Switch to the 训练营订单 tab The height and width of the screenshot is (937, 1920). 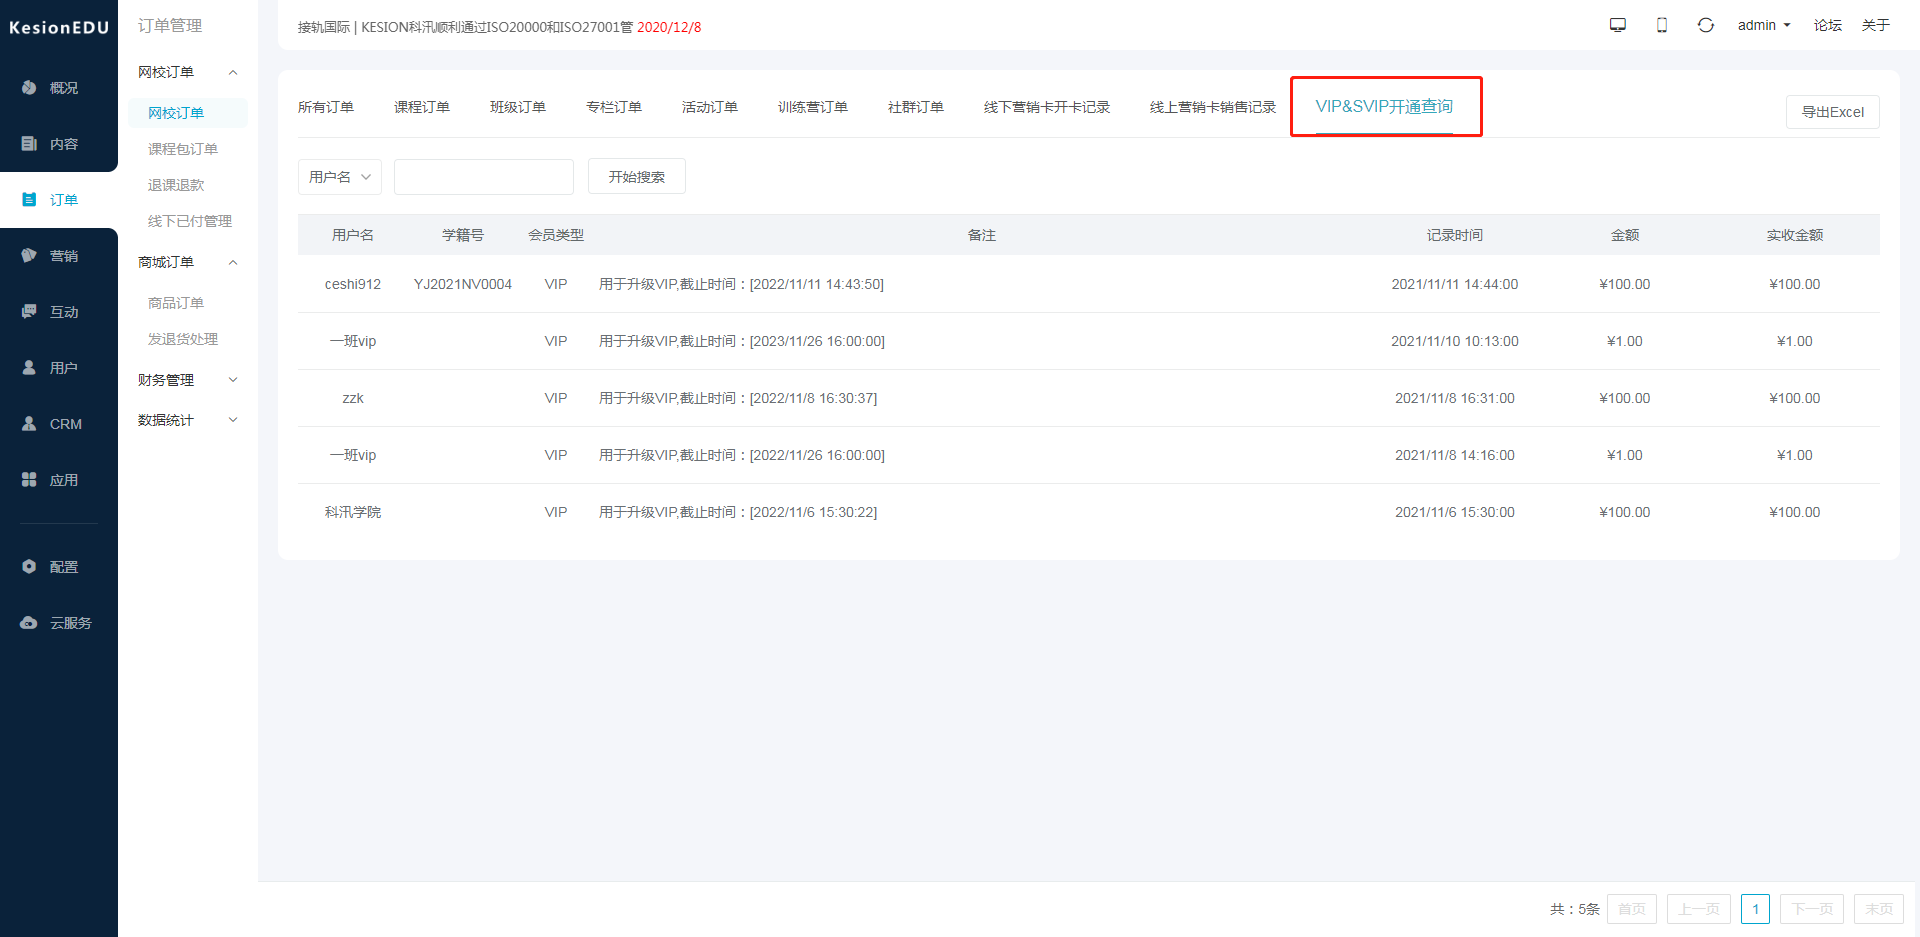point(813,107)
